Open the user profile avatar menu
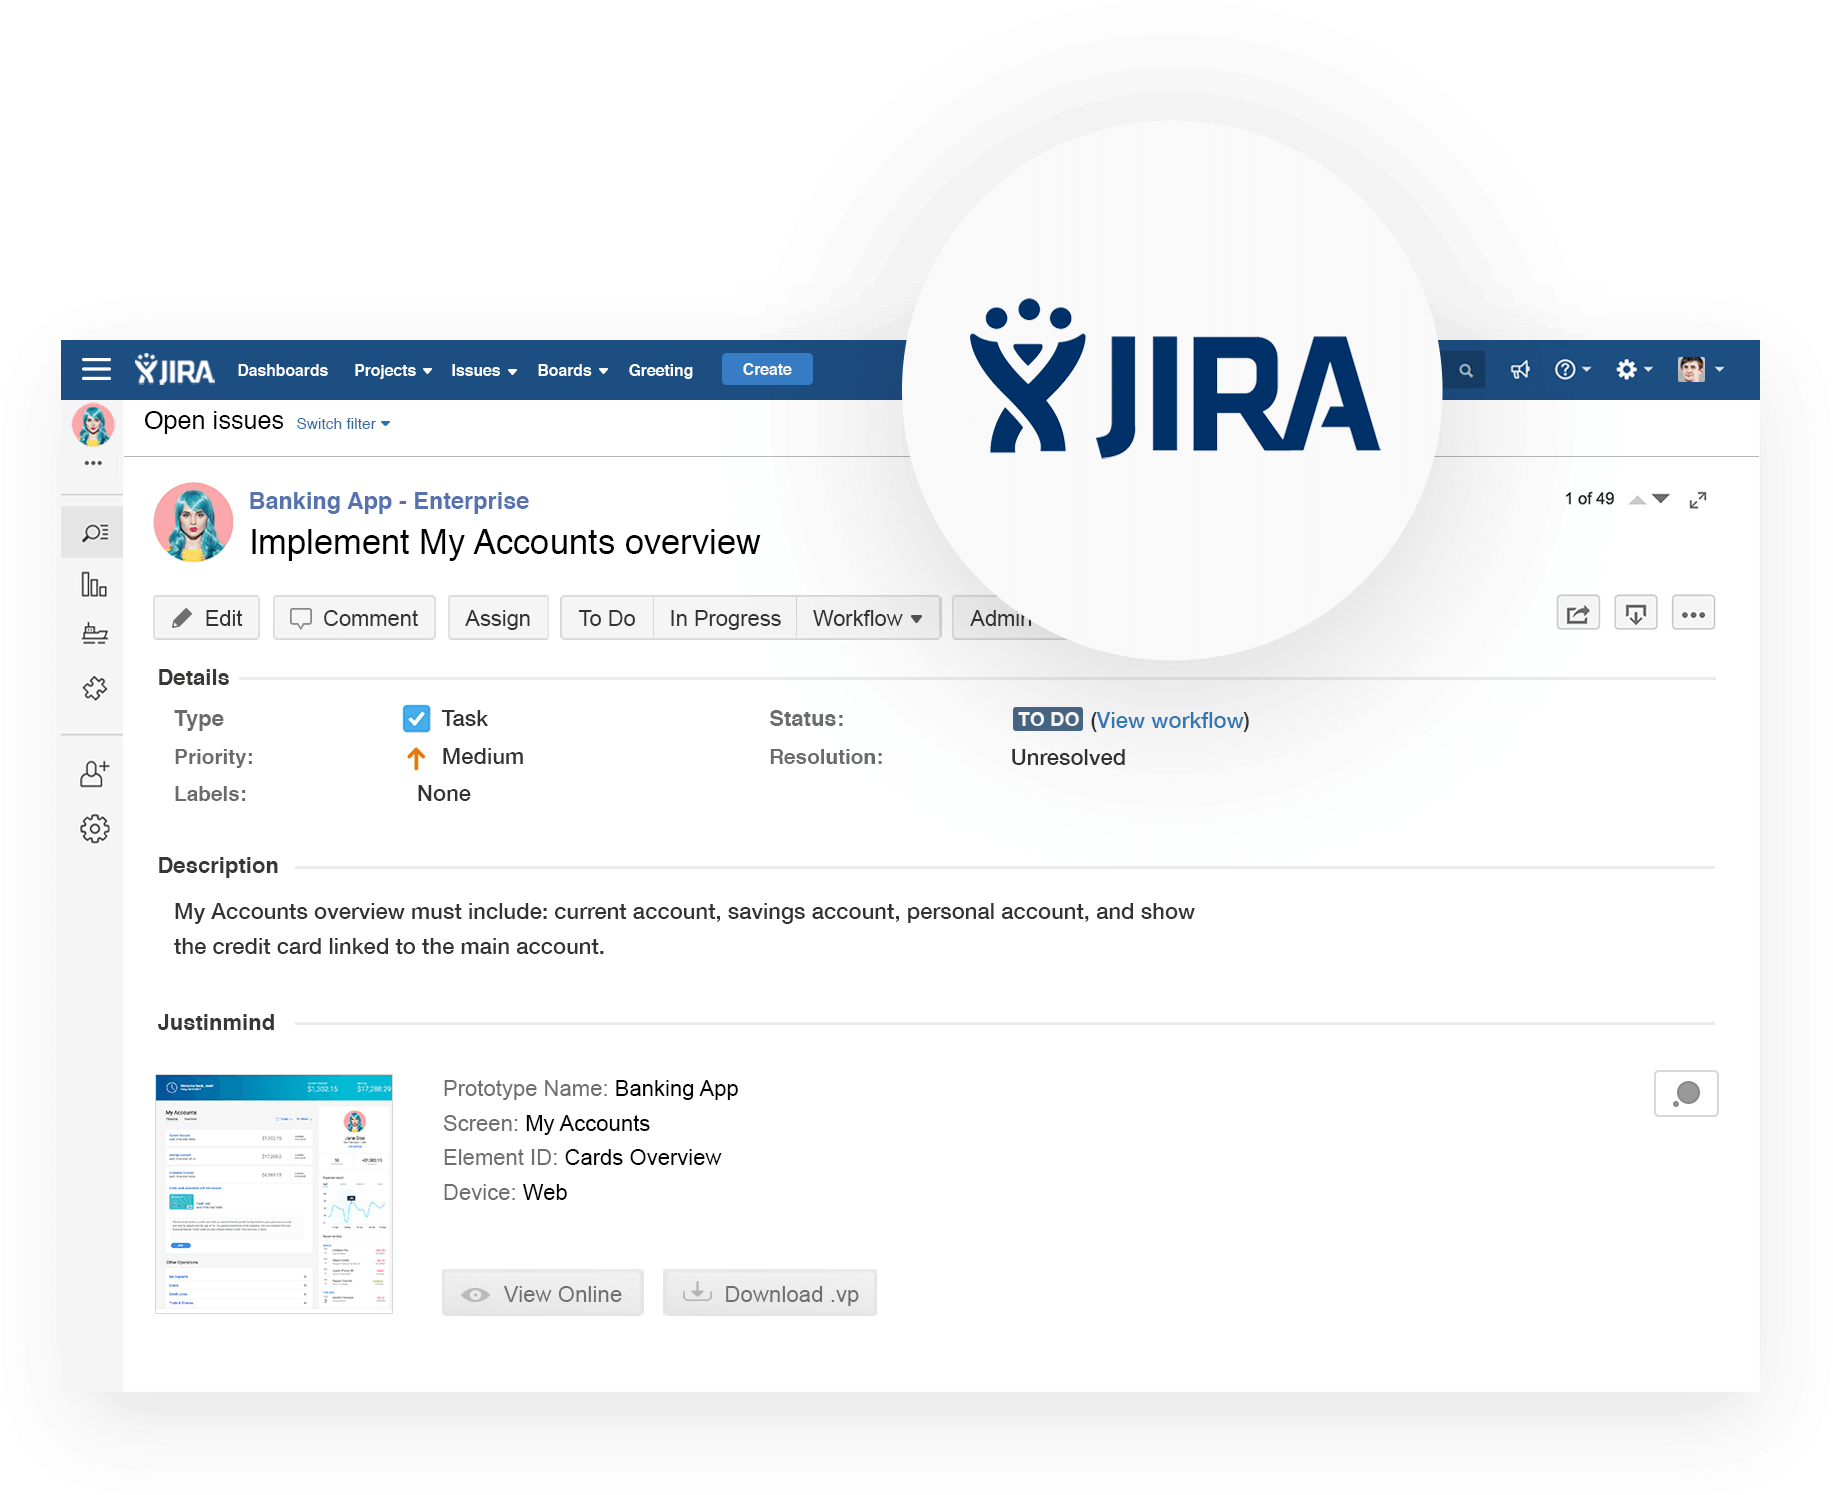 [1701, 369]
